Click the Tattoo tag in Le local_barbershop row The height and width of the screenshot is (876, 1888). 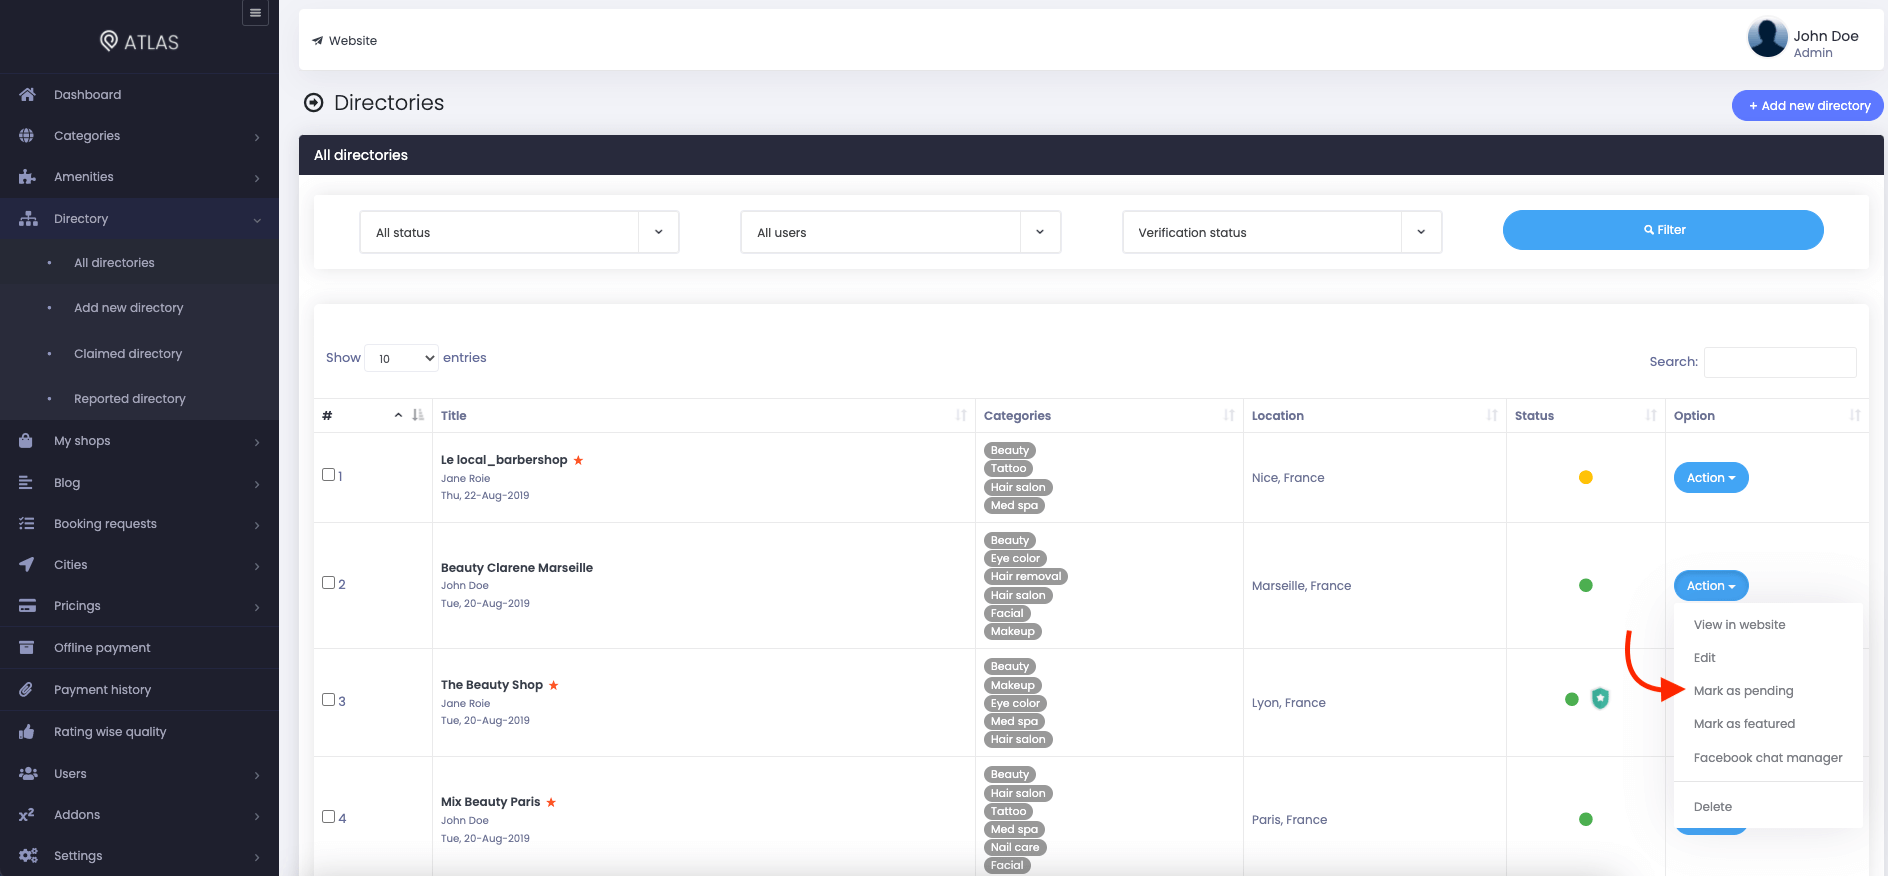[1009, 469]
